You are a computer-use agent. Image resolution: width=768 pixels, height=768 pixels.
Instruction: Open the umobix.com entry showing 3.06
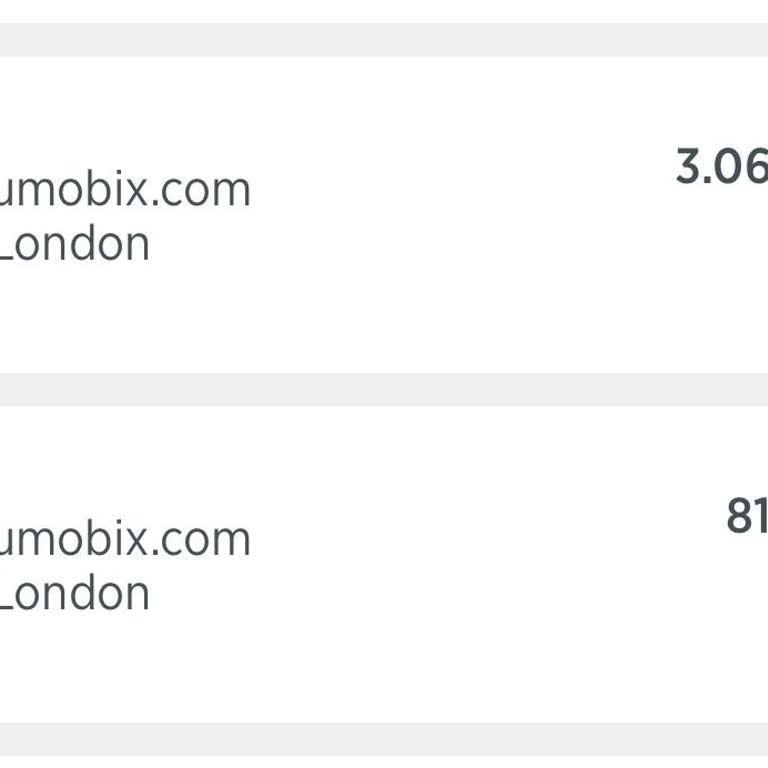tap(125, 190)
